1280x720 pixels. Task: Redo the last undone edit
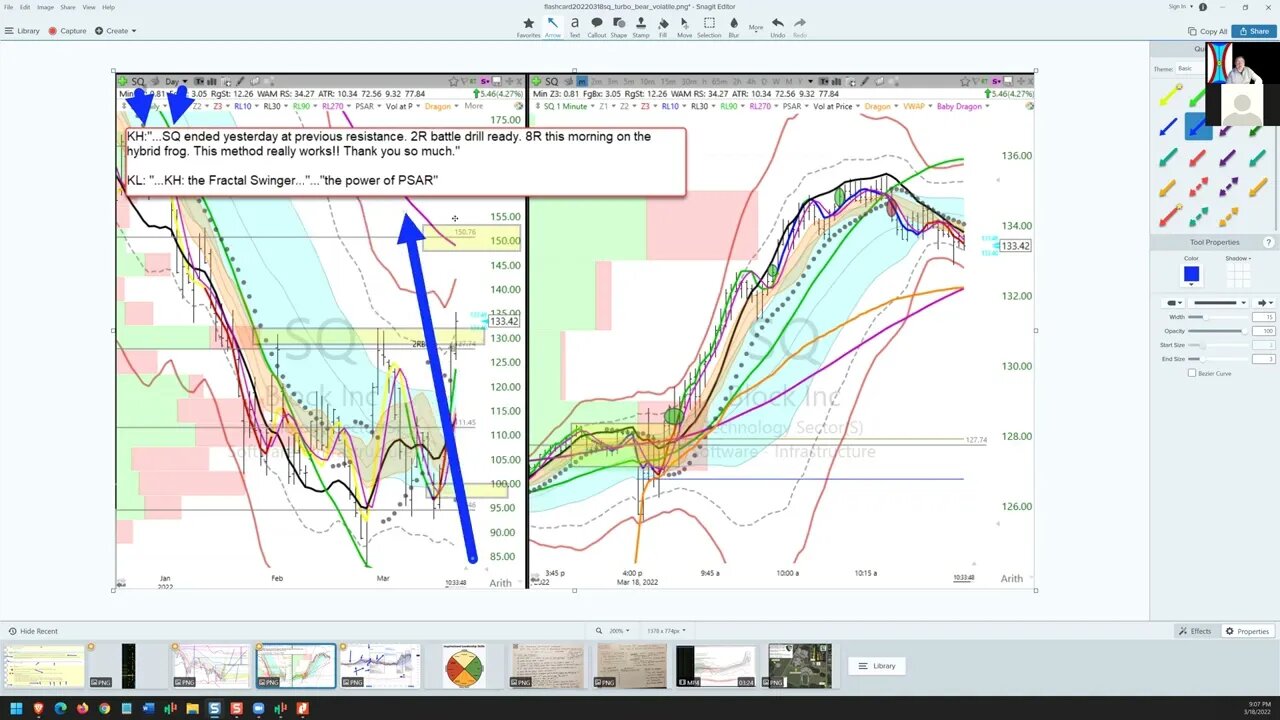click(x=800, y=27)
